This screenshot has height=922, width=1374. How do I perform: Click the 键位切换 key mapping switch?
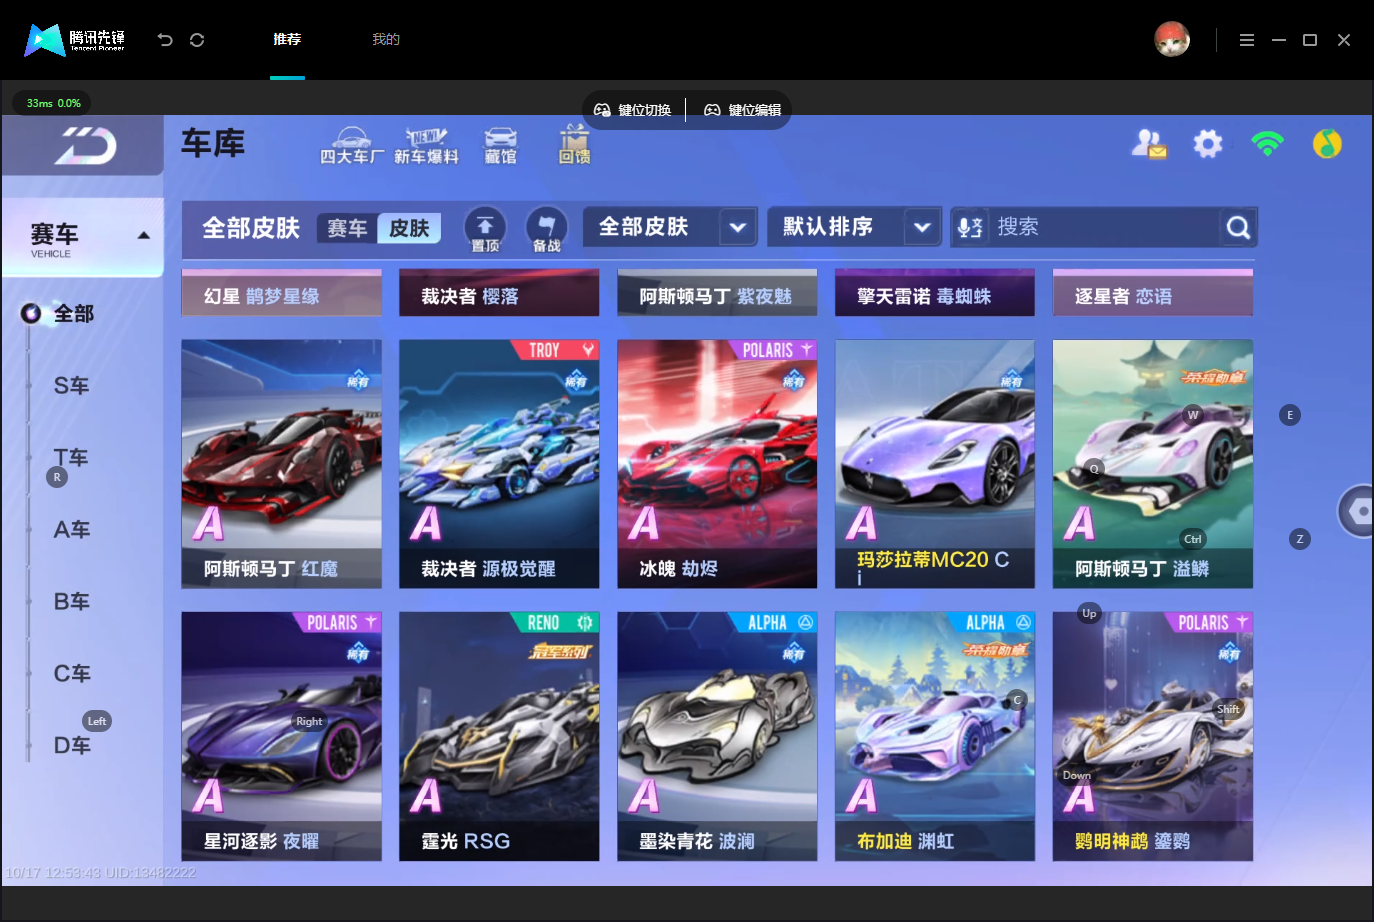633,110
